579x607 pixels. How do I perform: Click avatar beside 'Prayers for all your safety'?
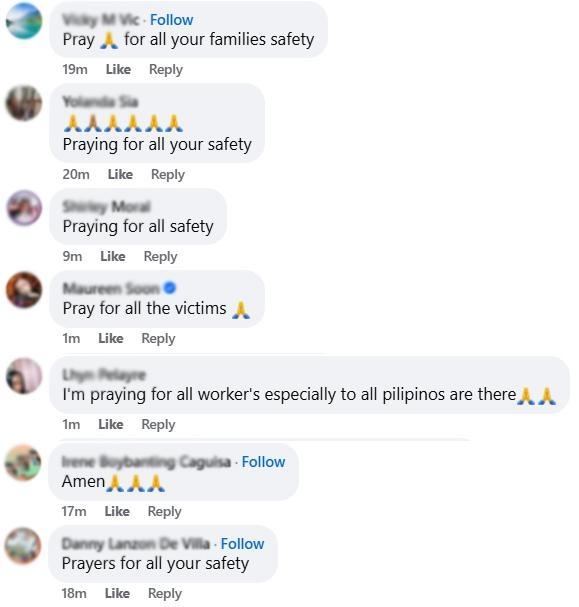(x=23, y=545)
